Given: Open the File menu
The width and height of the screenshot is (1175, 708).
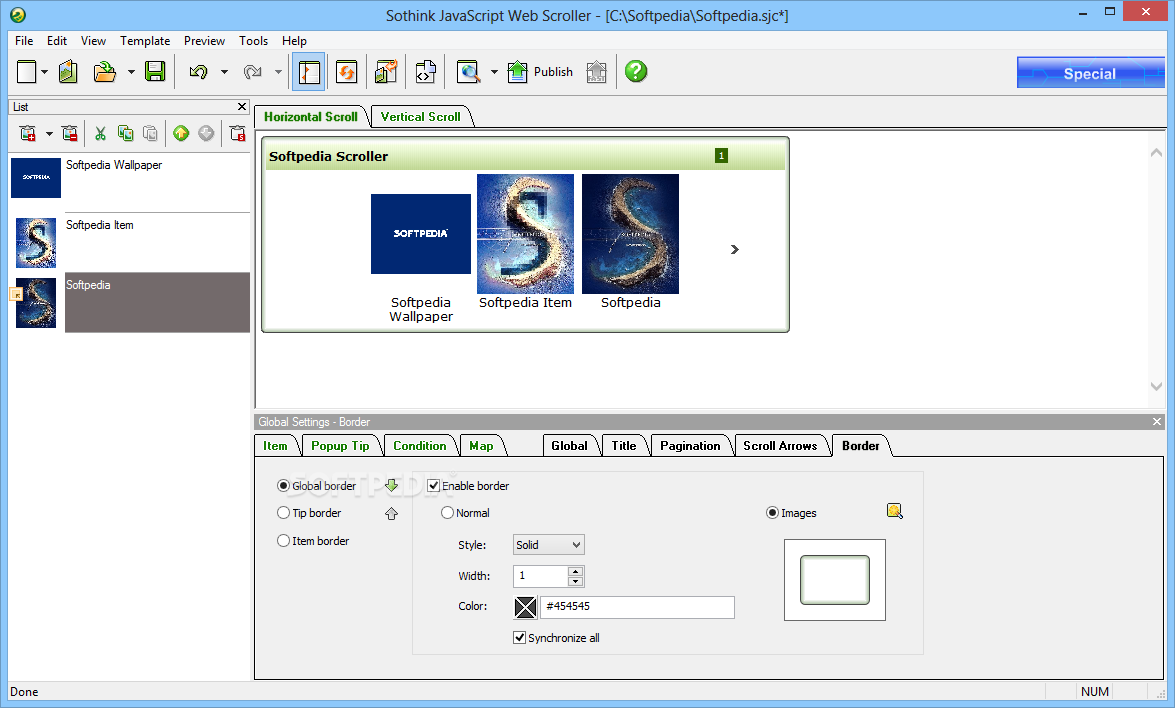Looking at the screenshot, I should pyautogui.click(x=24, y=40).
